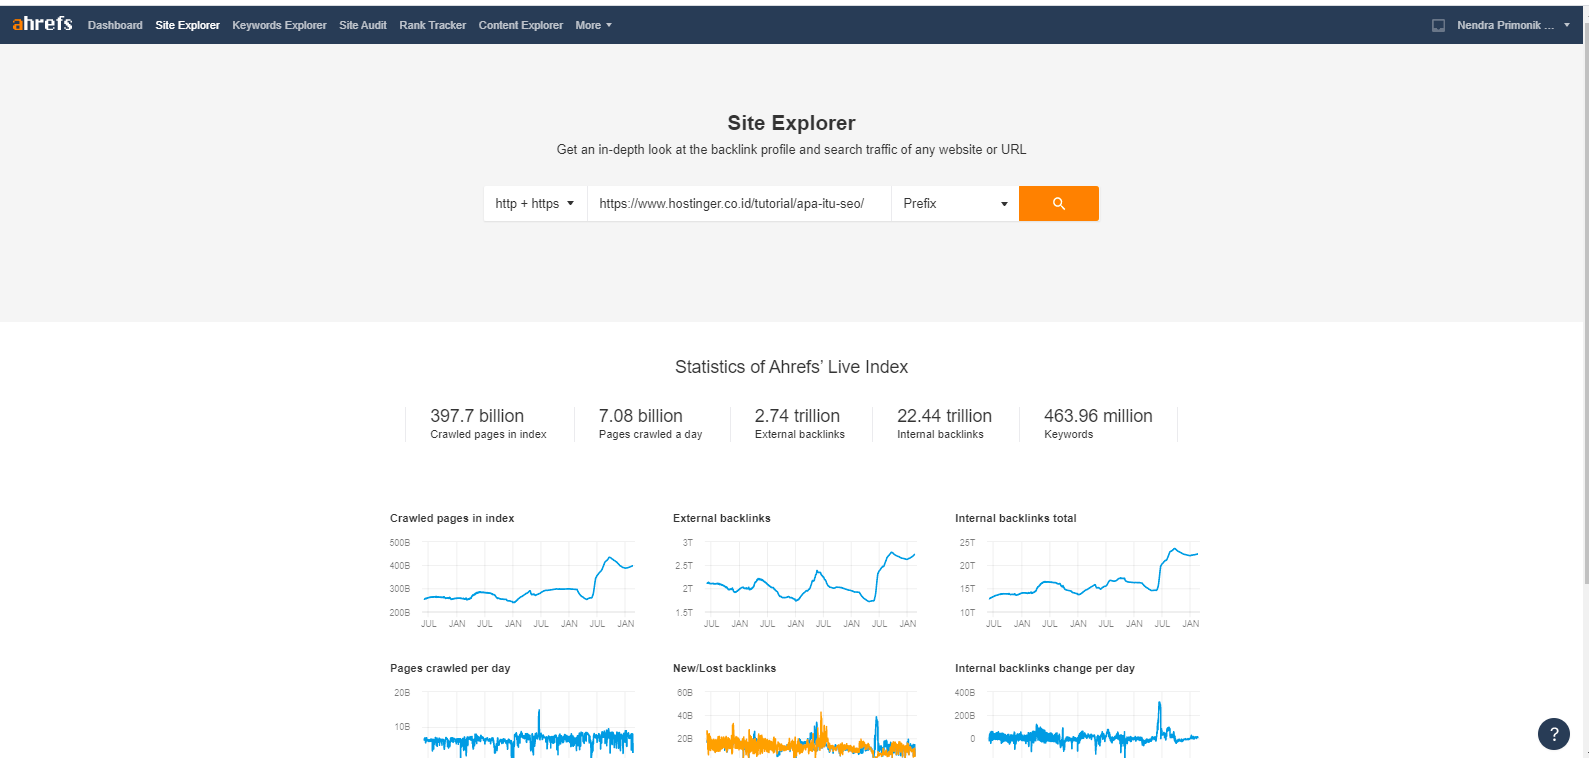Click the Internal backlinks change per day chart
The height and width of the screenshot is (758, 1589).
(1077, 722)
